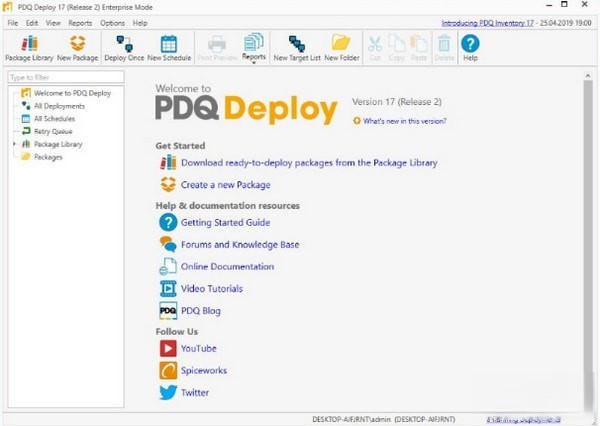Open the Options menu

pyautogui.click(x=112, y=23)
